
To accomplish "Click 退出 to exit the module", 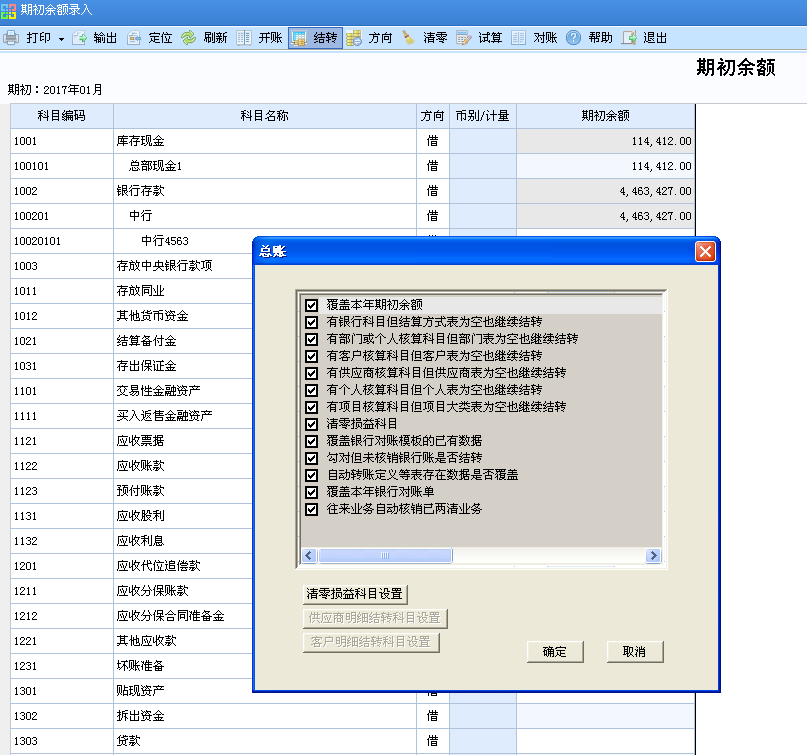I will (x=642, y=37).
